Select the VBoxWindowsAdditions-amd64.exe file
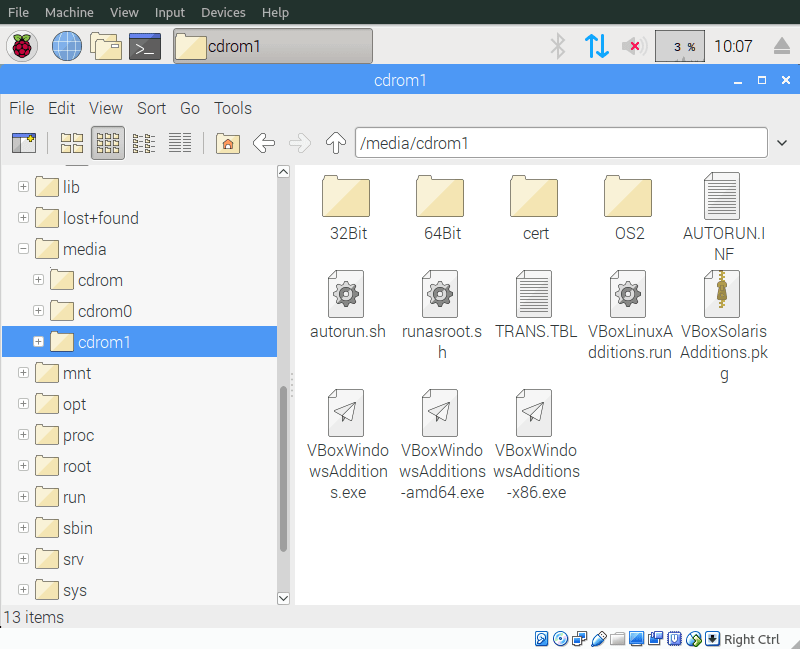Image resolution: width=800 pixels, height=649 pixels. [x=442, y=445]
